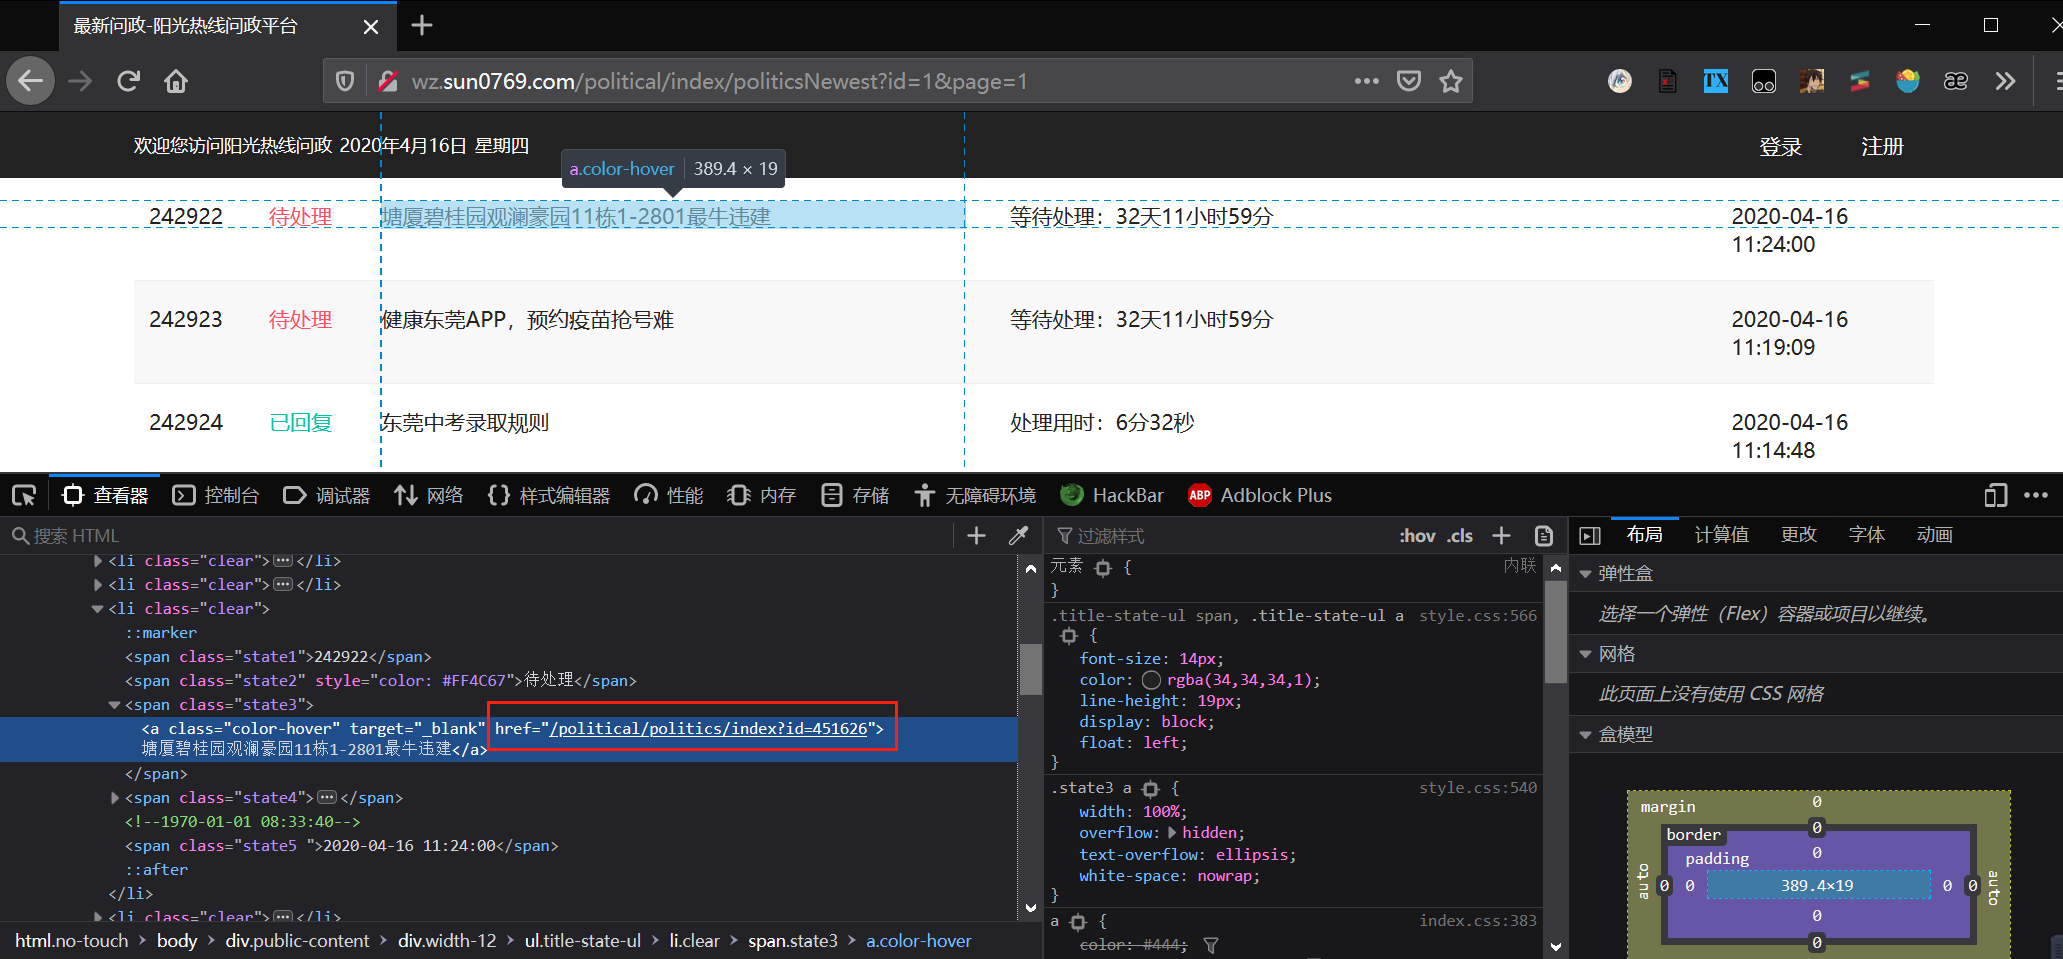This screenshot has height=959, width=2063.
Task: Collapse the 网格 grid section
Action: pos(1585,654)
